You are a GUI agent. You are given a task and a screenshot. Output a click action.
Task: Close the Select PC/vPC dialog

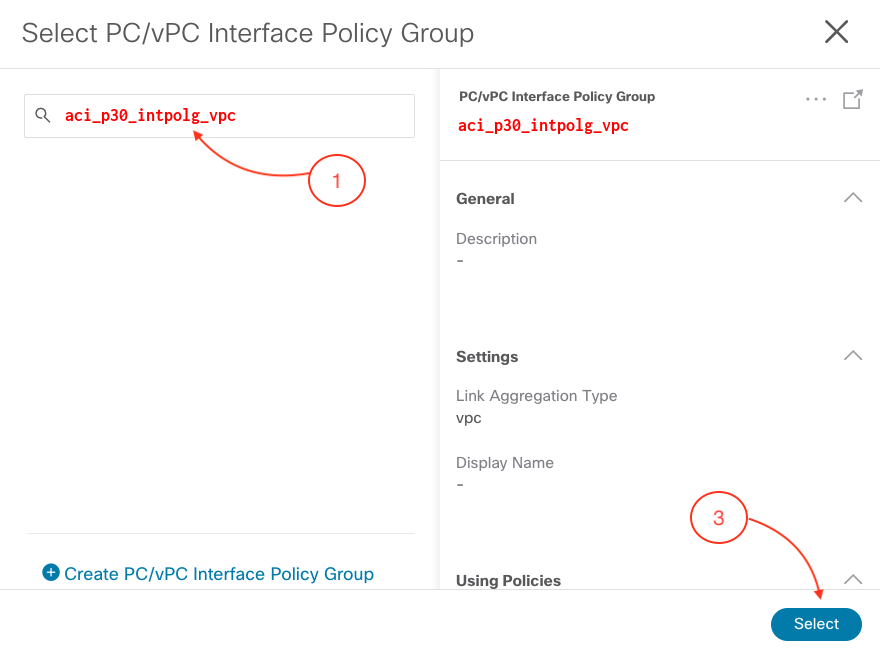tap(836, 31)
